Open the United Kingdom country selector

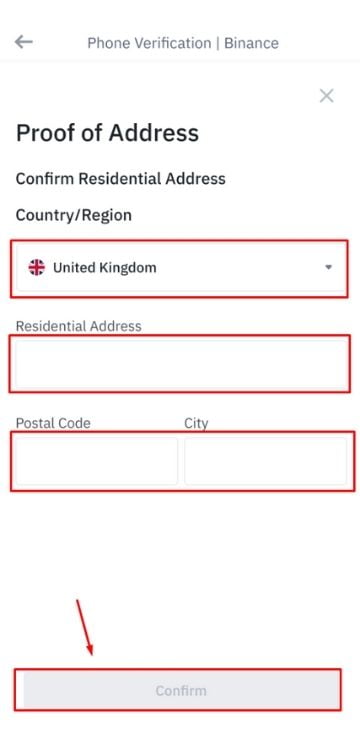pos(180,268)
